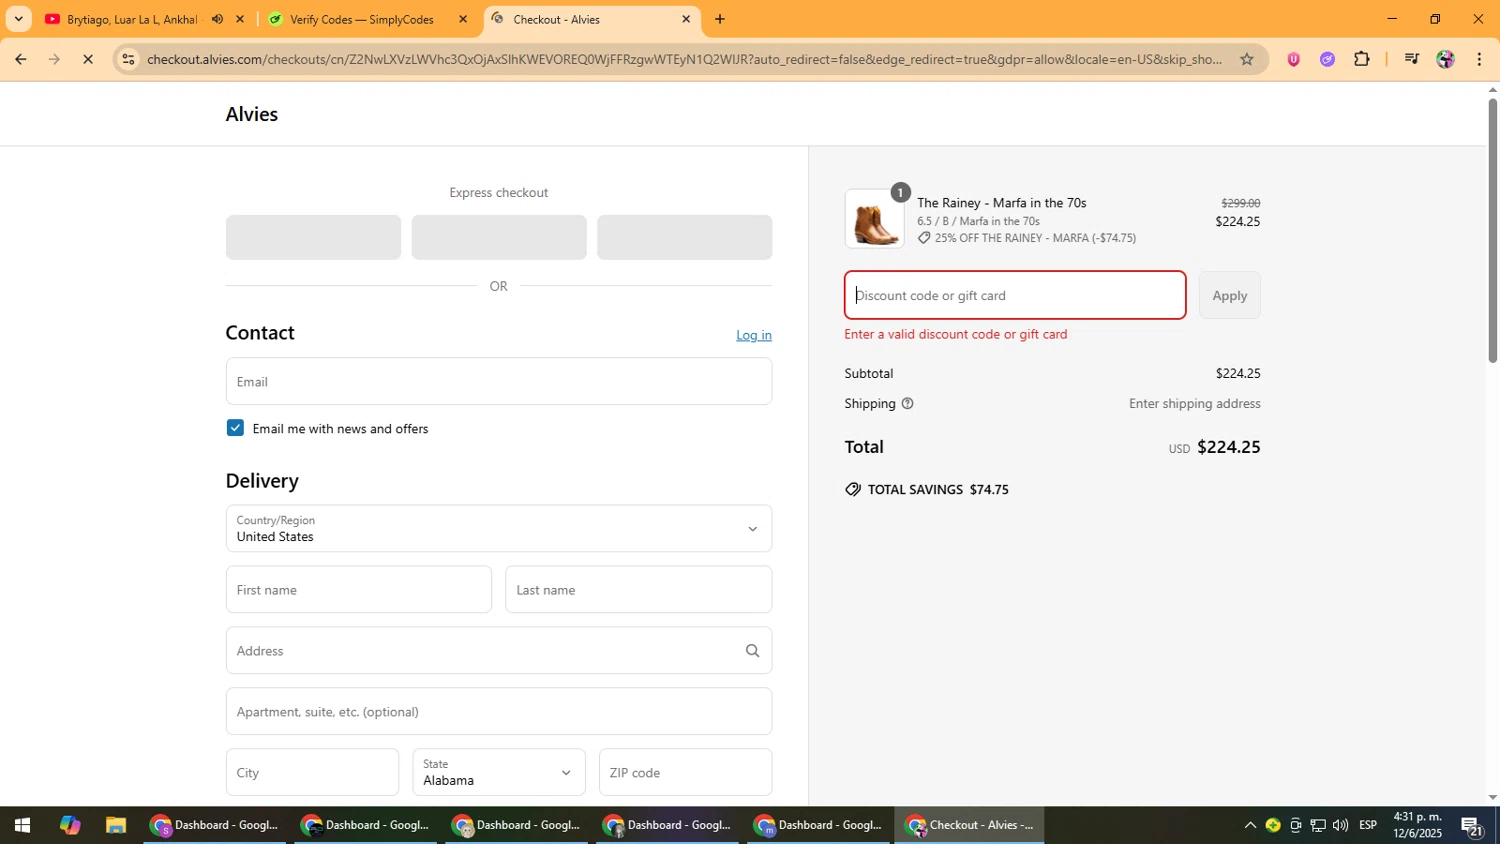The width and height of the screenshot is (1500, 844).
Task: Open the Chrome three-dot menu
Action: coord(1479,59)
